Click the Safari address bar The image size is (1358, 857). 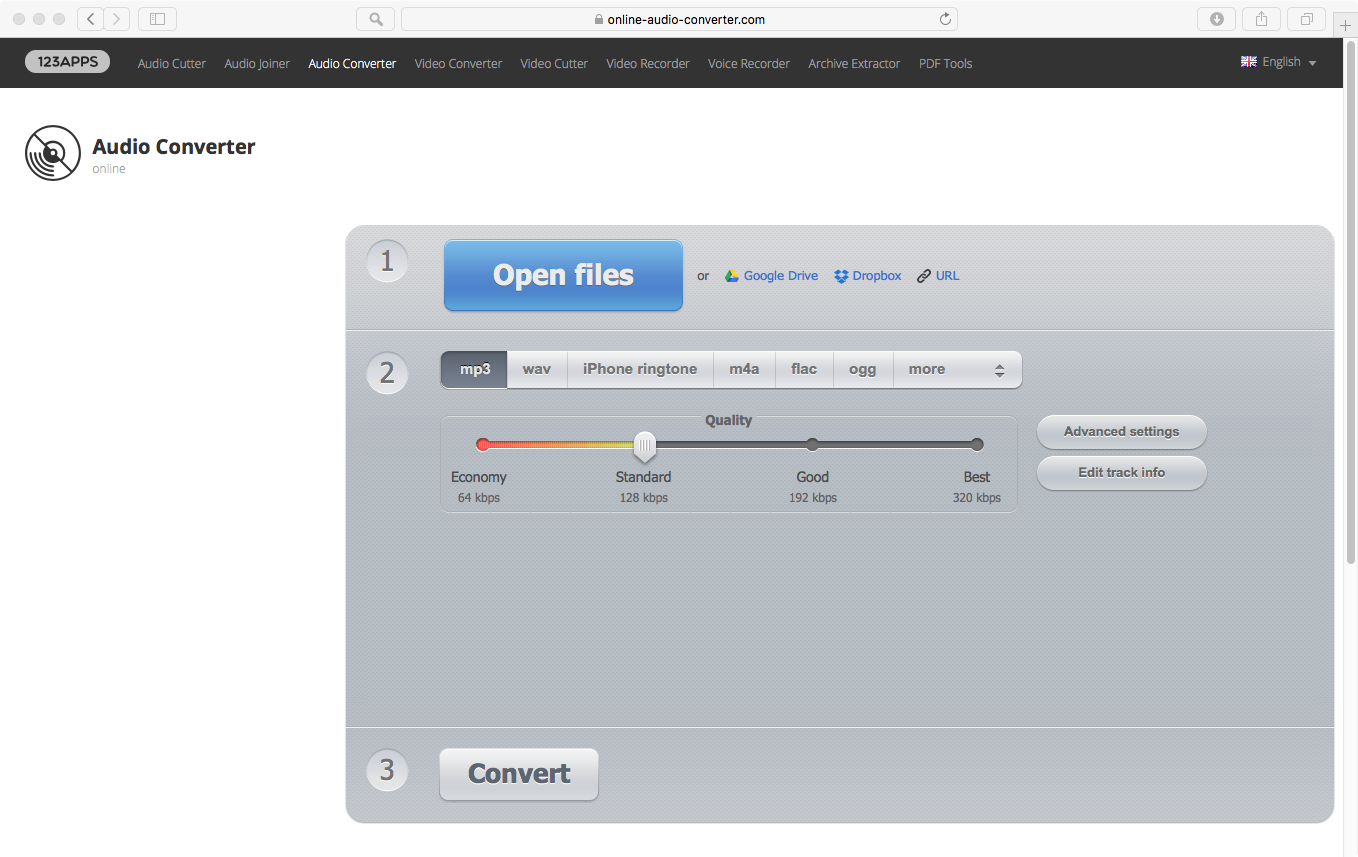(x=680, y=19)
